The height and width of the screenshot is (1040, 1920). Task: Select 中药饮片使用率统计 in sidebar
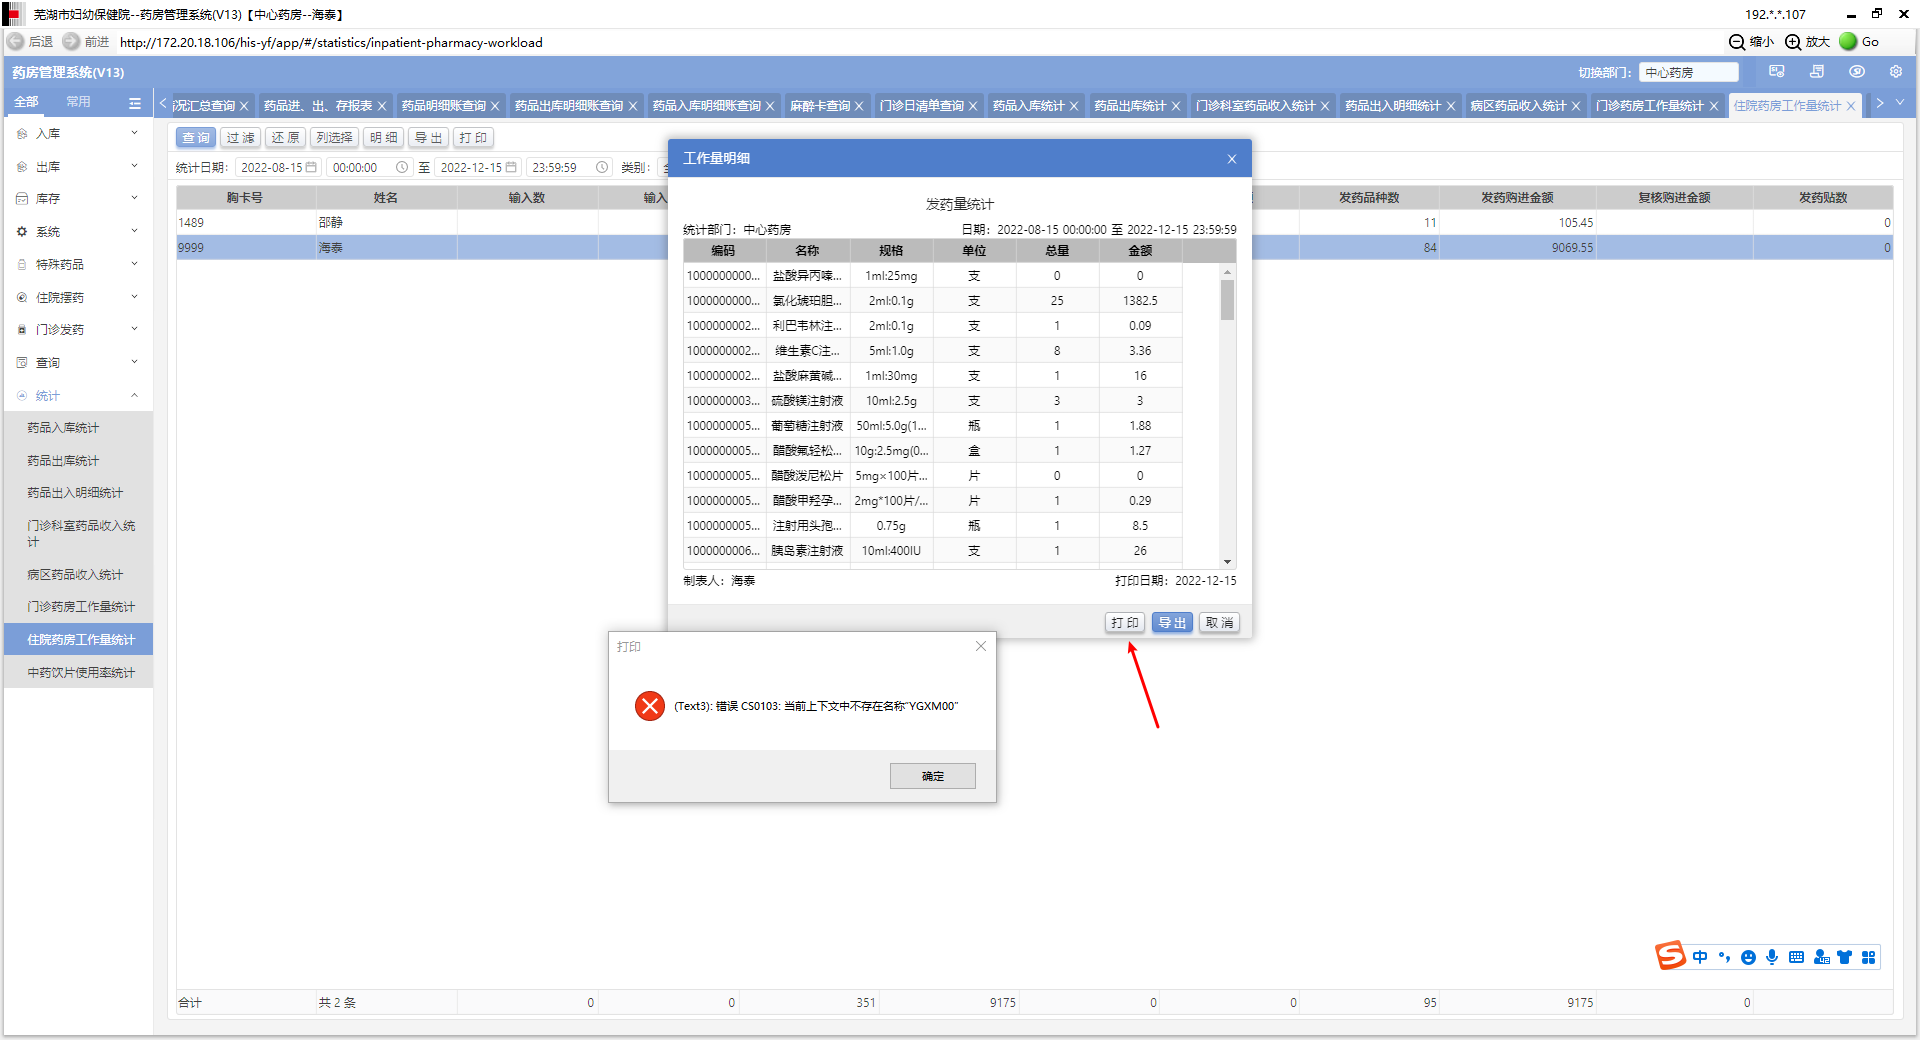pyautogui.click(x=80, y=673)
